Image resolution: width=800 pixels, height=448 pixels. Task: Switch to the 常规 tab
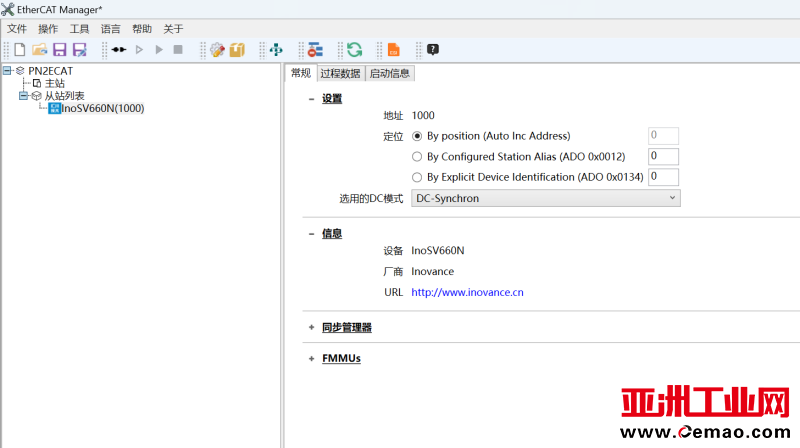click(x=301, y=73)
